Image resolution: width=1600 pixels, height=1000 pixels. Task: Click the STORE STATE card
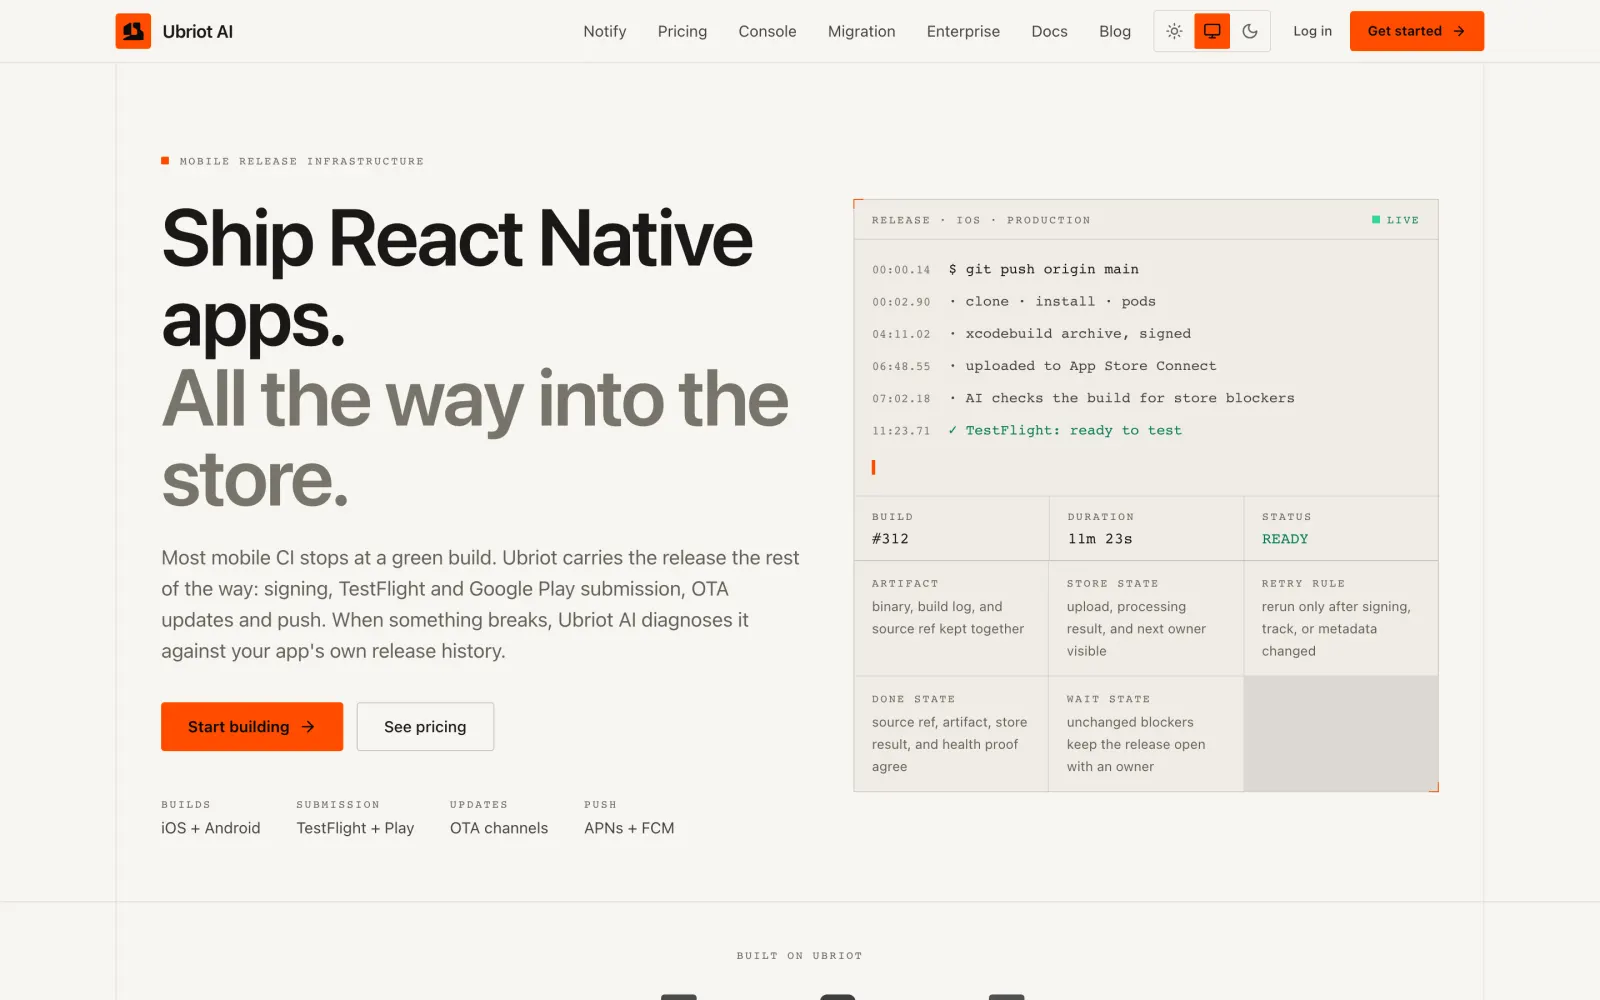click(x=1146, y=618)
